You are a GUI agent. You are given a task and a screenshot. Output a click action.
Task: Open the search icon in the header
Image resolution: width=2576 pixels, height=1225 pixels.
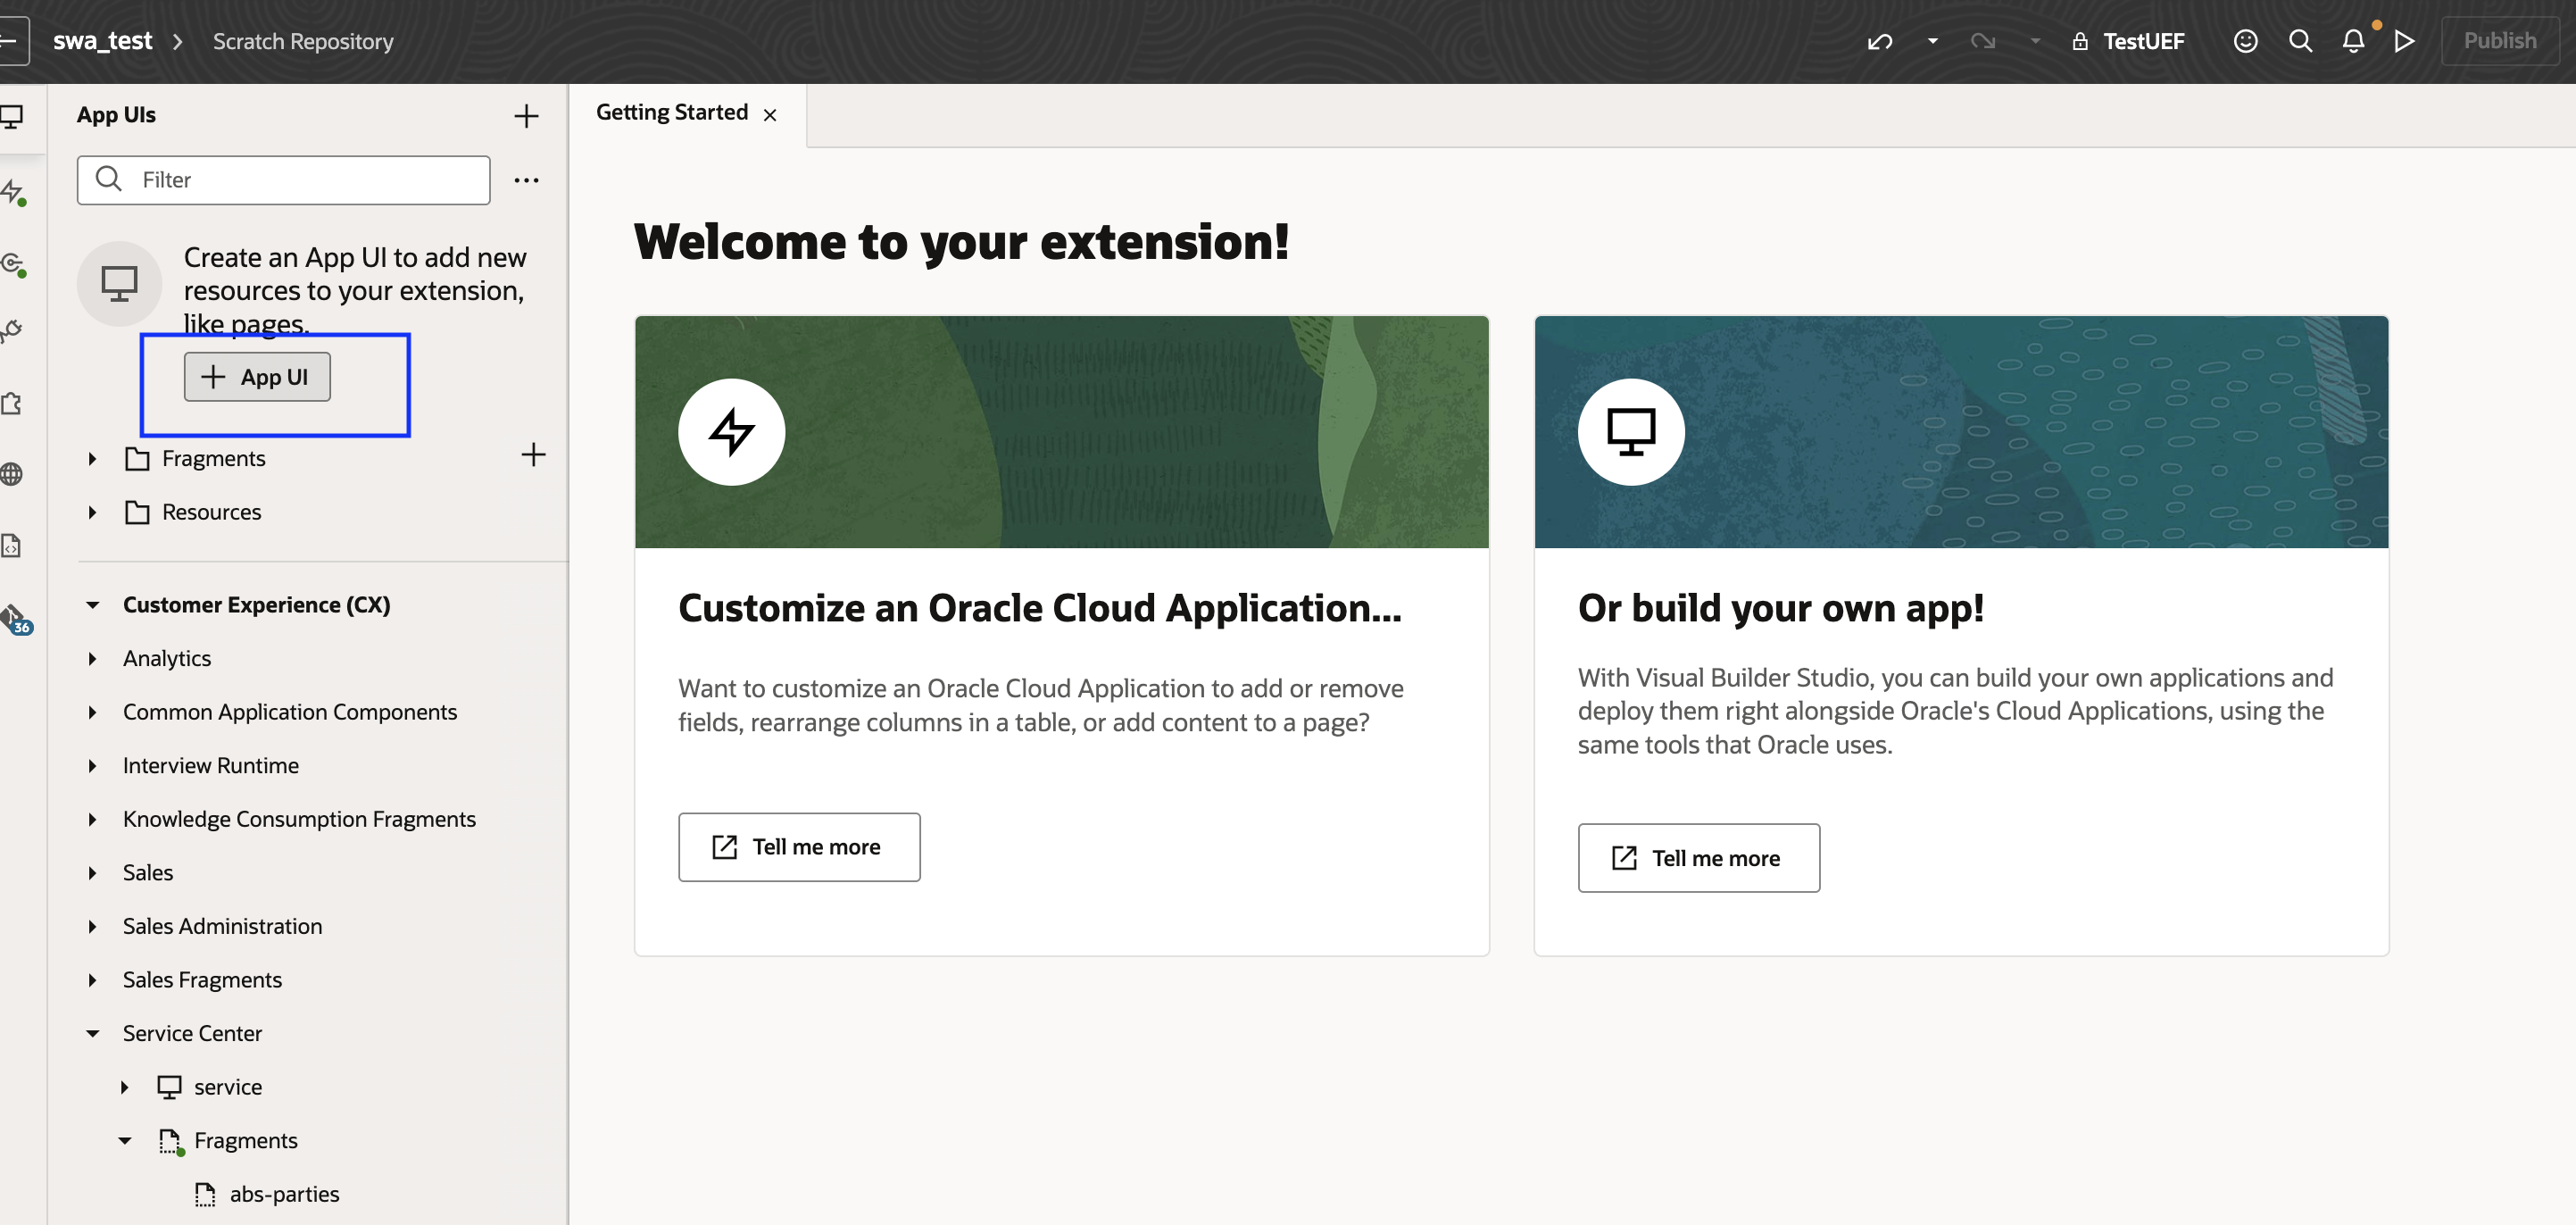click(x=2301, y=41)
